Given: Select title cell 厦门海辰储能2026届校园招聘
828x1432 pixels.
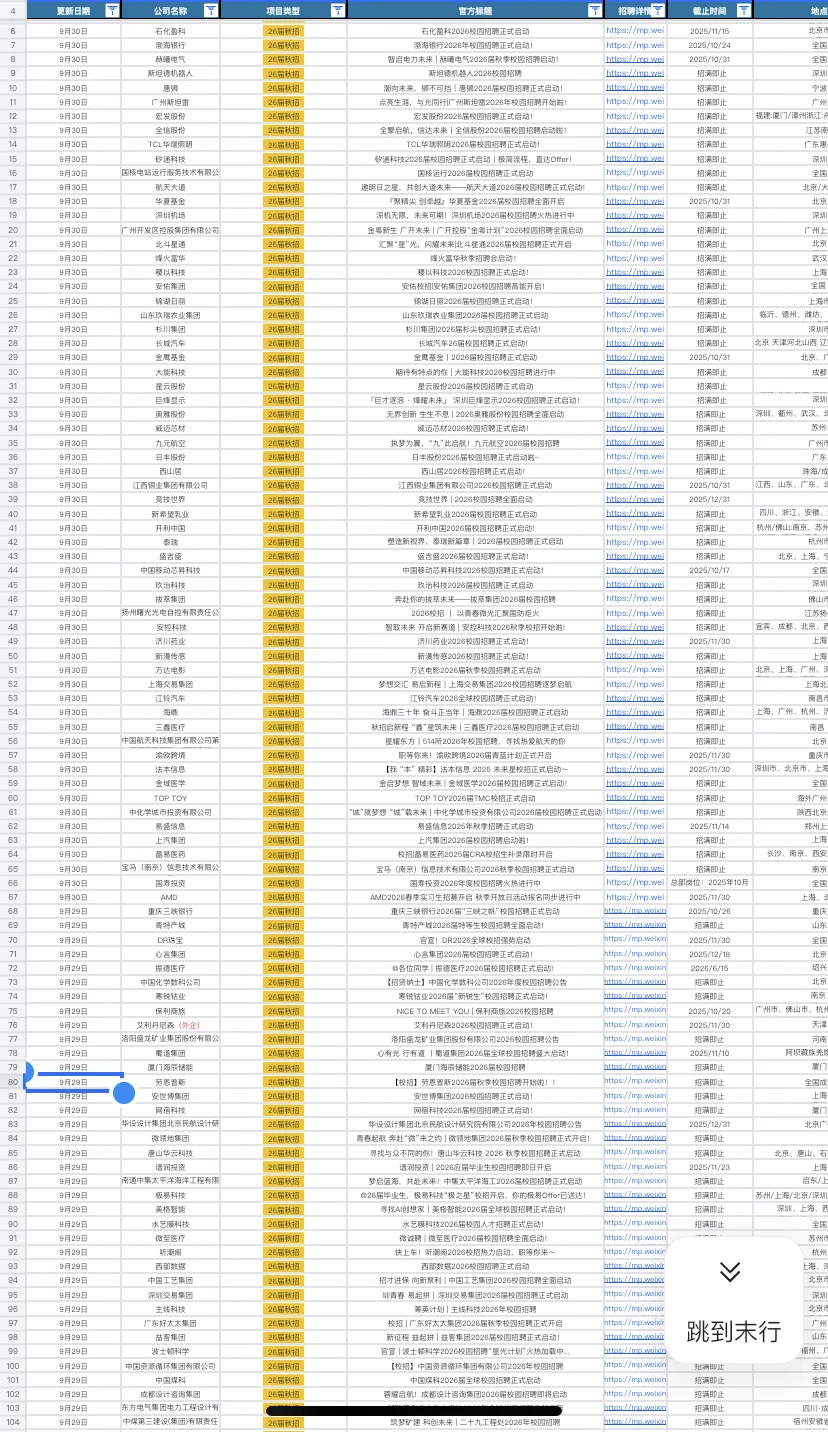Looking at the screenshot, I should [475, 1067].
